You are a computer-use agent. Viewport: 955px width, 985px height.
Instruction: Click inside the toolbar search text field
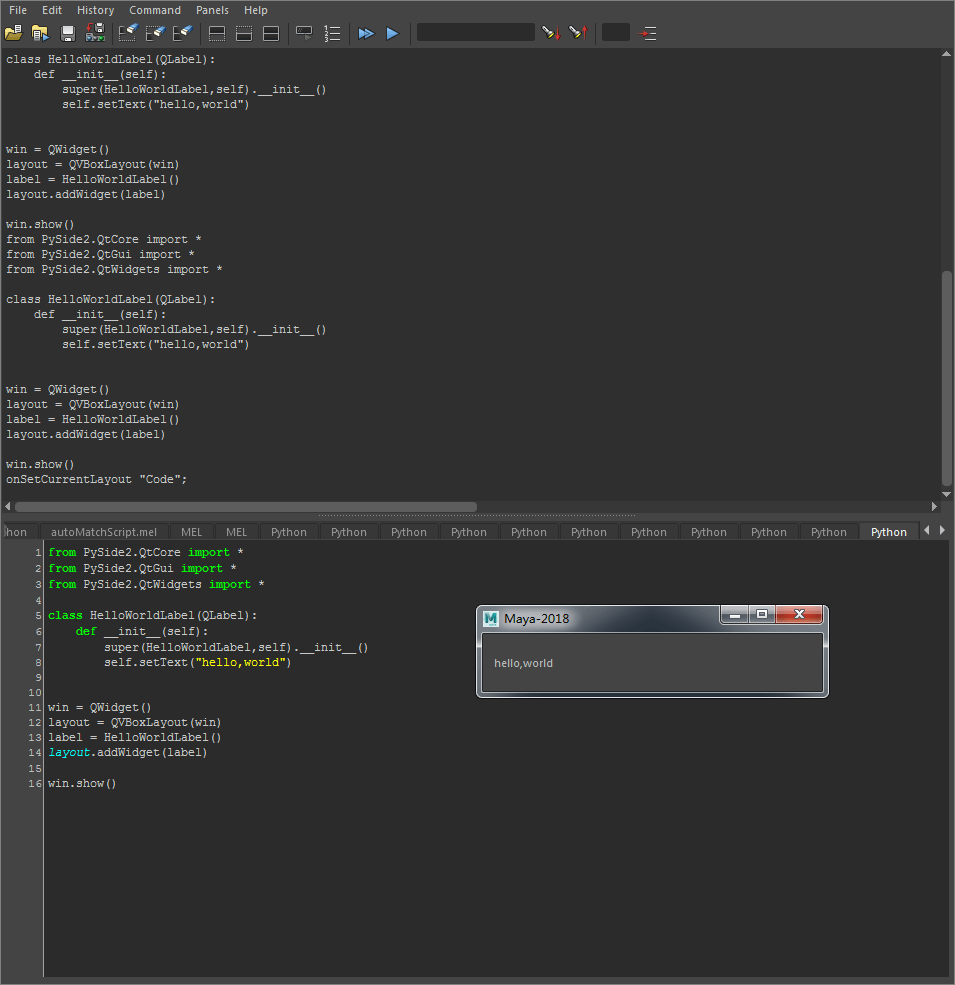click(x=475, y=33)
